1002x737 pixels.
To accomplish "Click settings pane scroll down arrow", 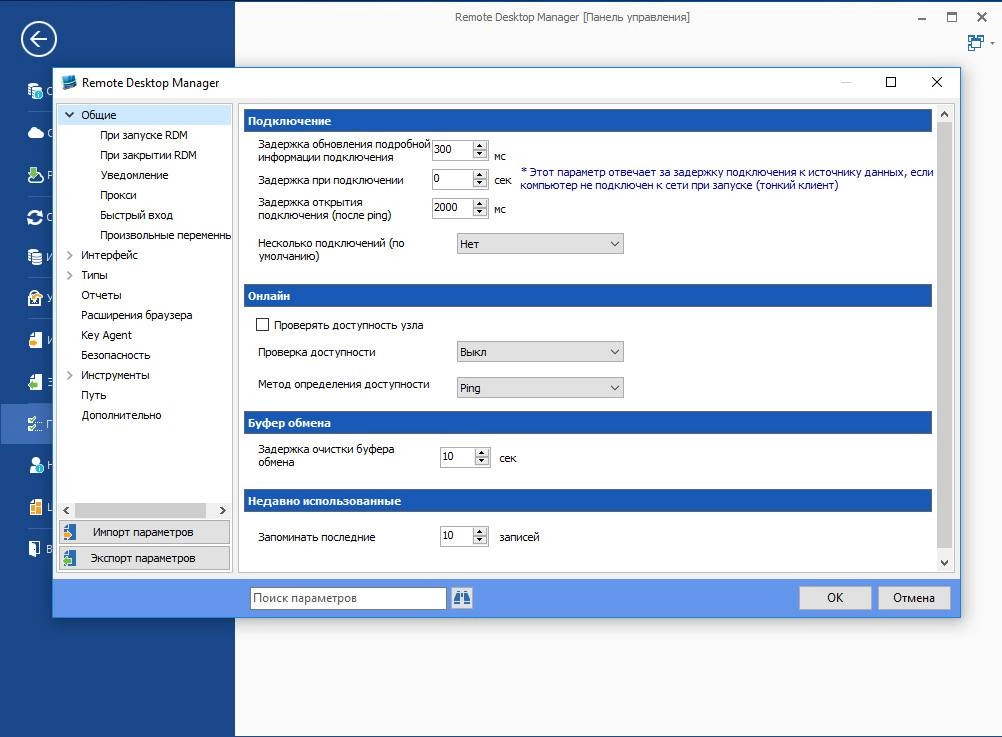I will pos(944,563).
